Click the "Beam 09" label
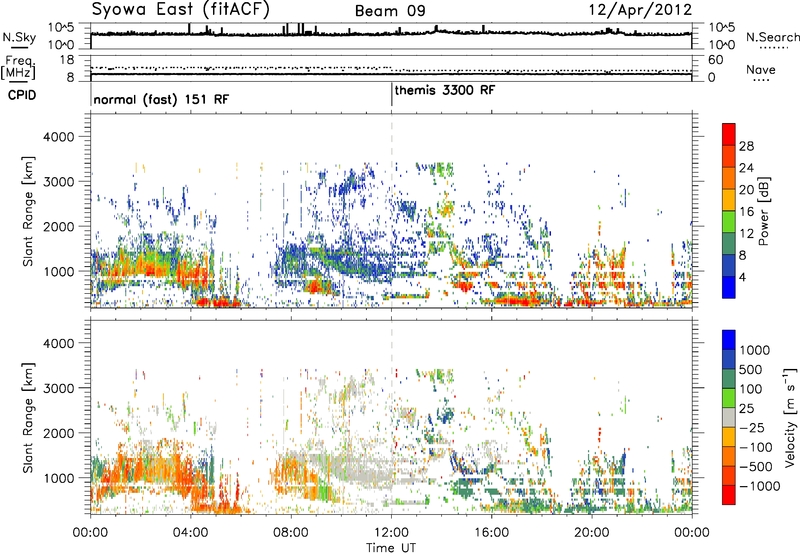This screenshot has width=800, height=554. [x=390, y=11]
